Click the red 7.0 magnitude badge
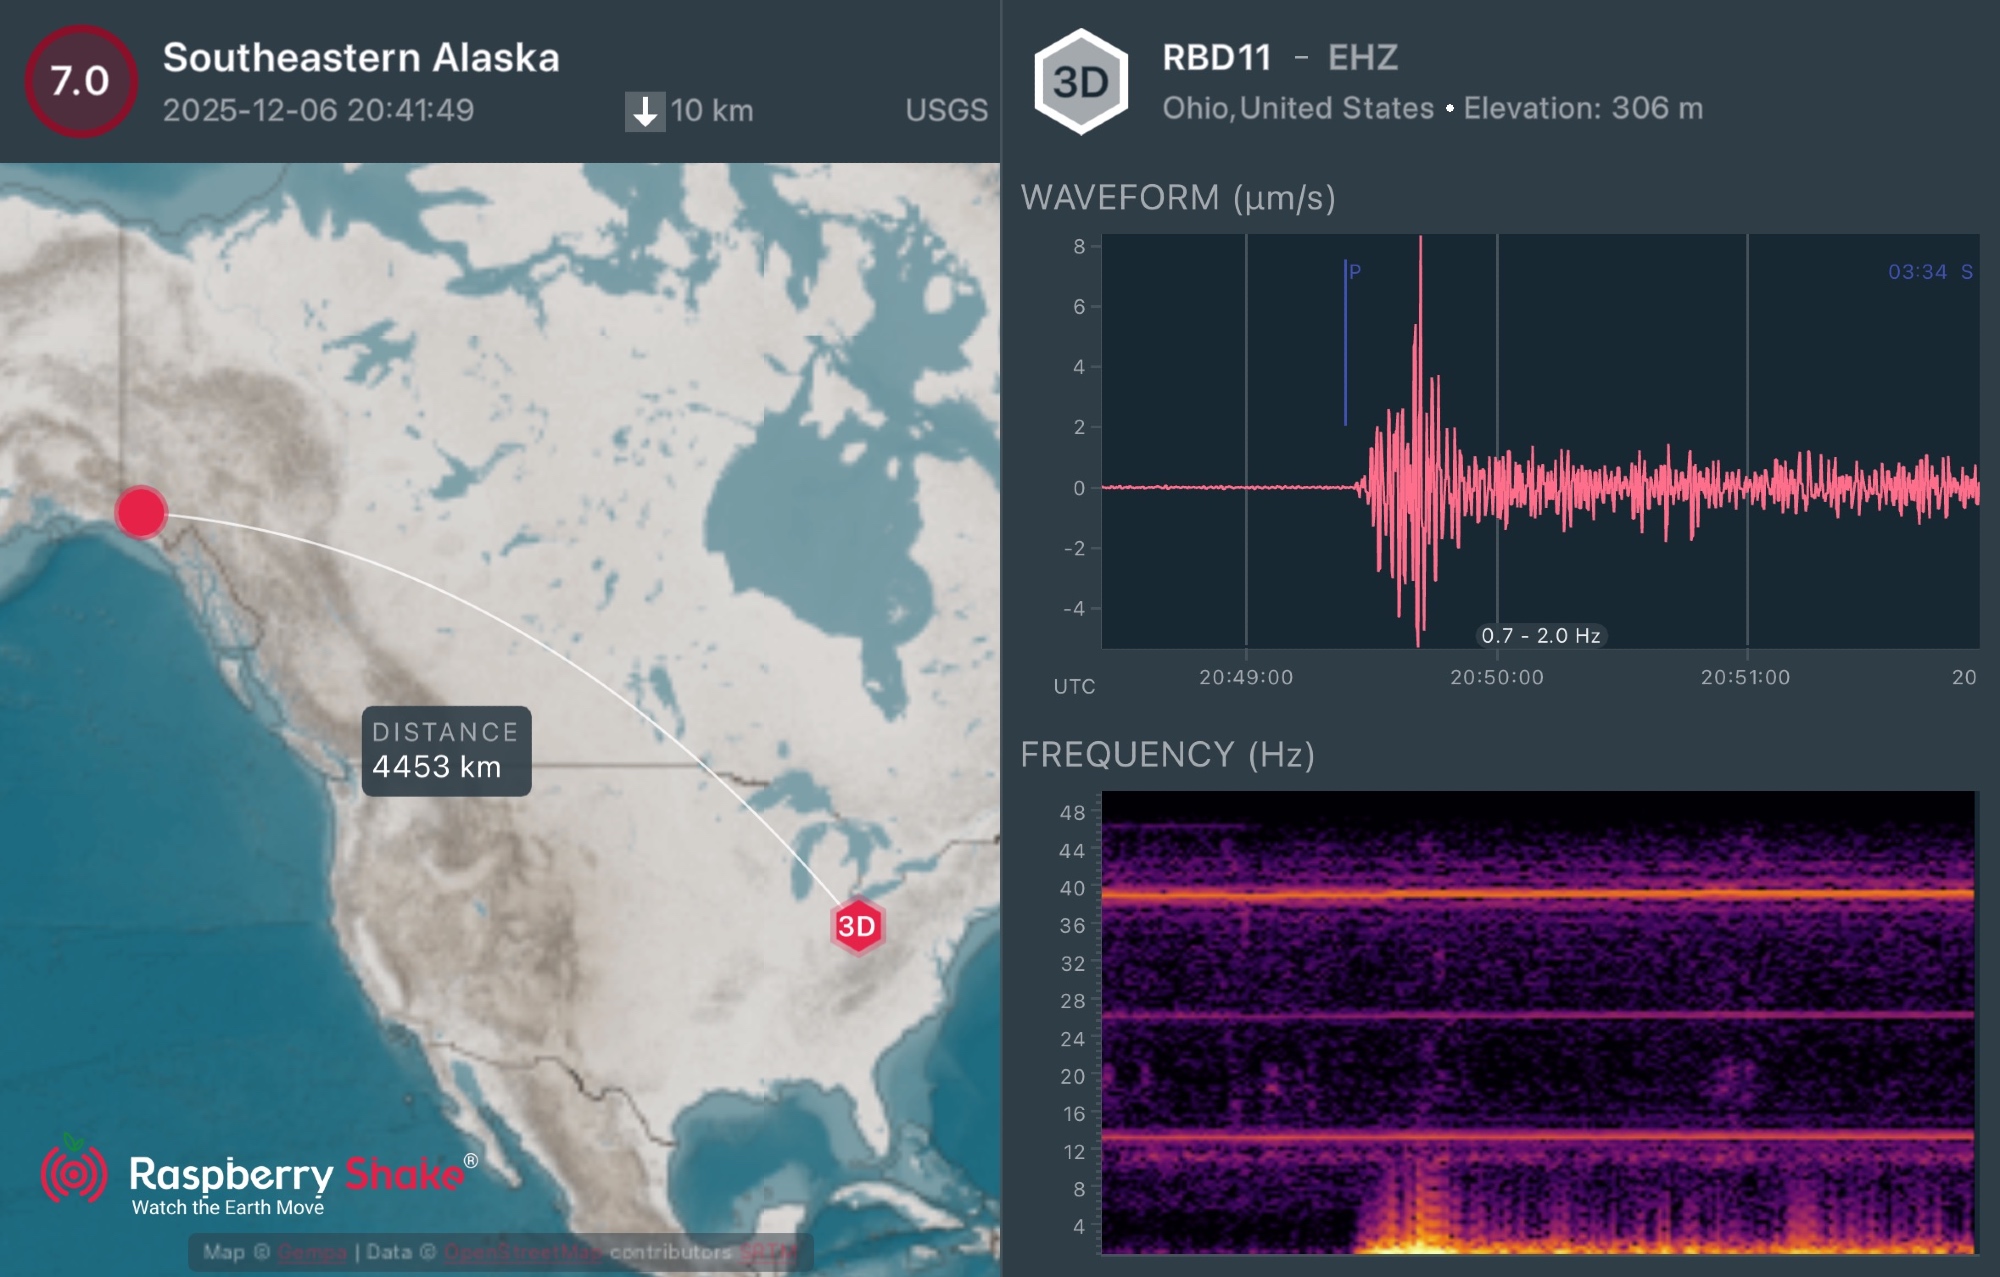Viewport: 2000px width, 1277px height. click(80, 81)
